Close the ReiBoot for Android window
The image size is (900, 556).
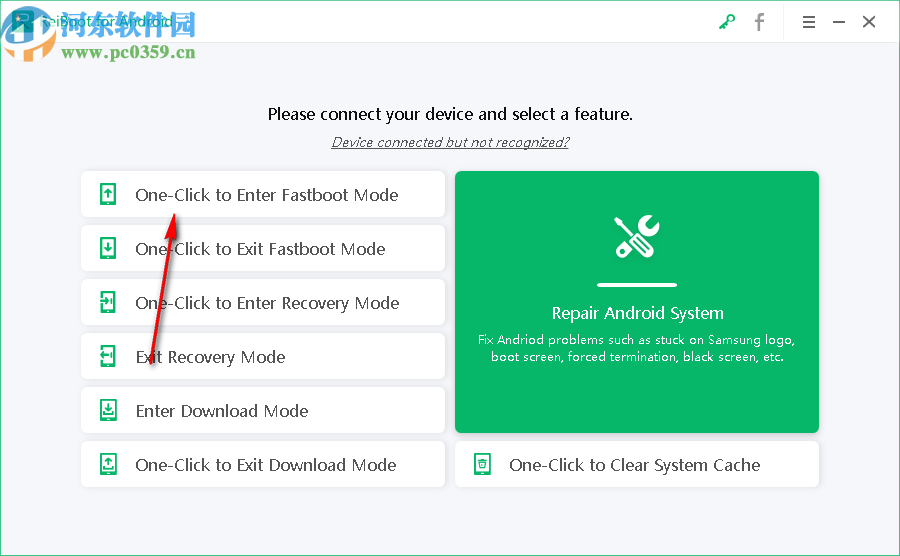click(869, 22)
